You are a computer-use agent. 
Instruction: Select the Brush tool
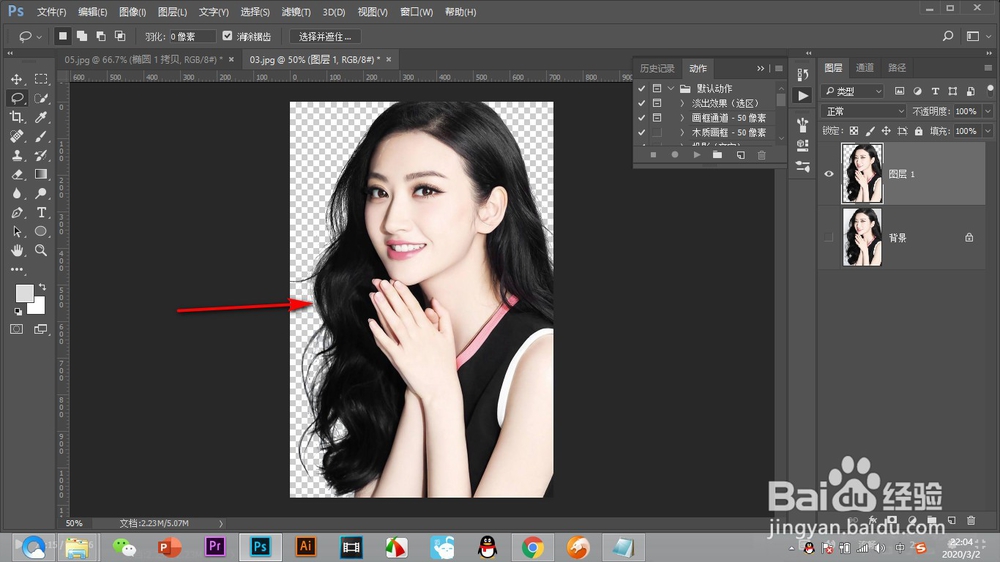coord(41,137)
